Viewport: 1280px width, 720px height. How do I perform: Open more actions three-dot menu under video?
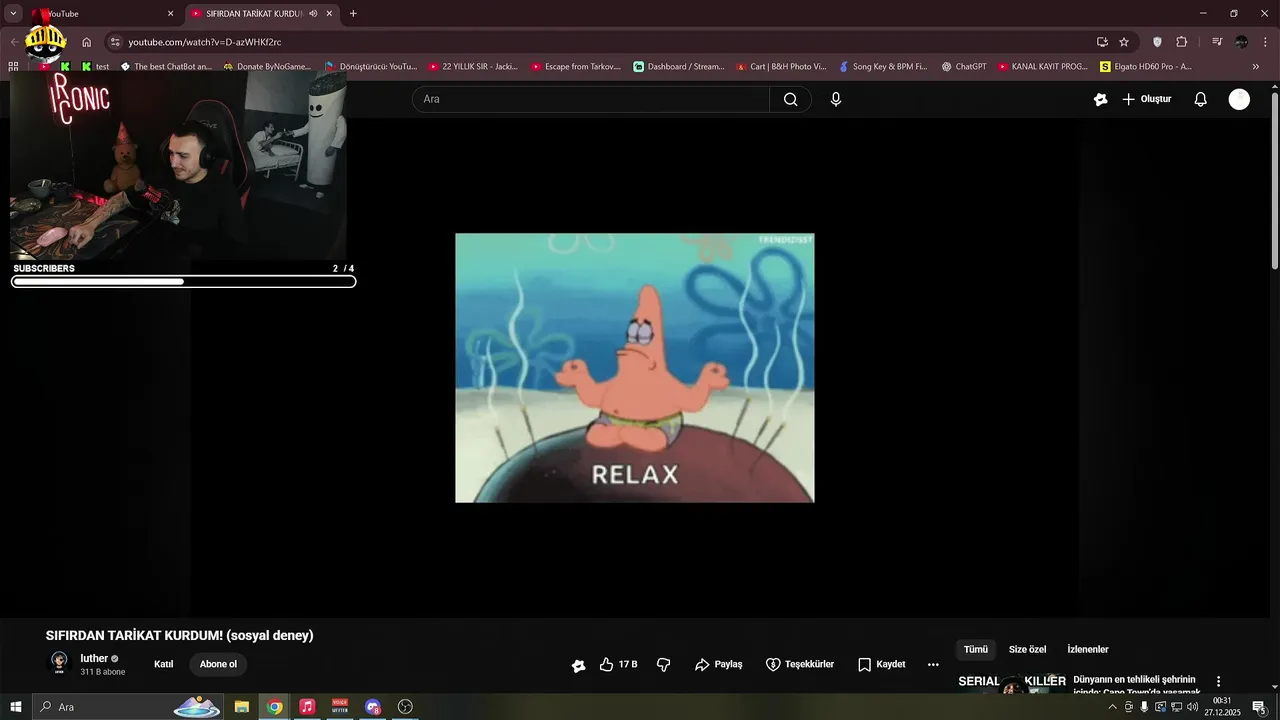click(933, 664)
